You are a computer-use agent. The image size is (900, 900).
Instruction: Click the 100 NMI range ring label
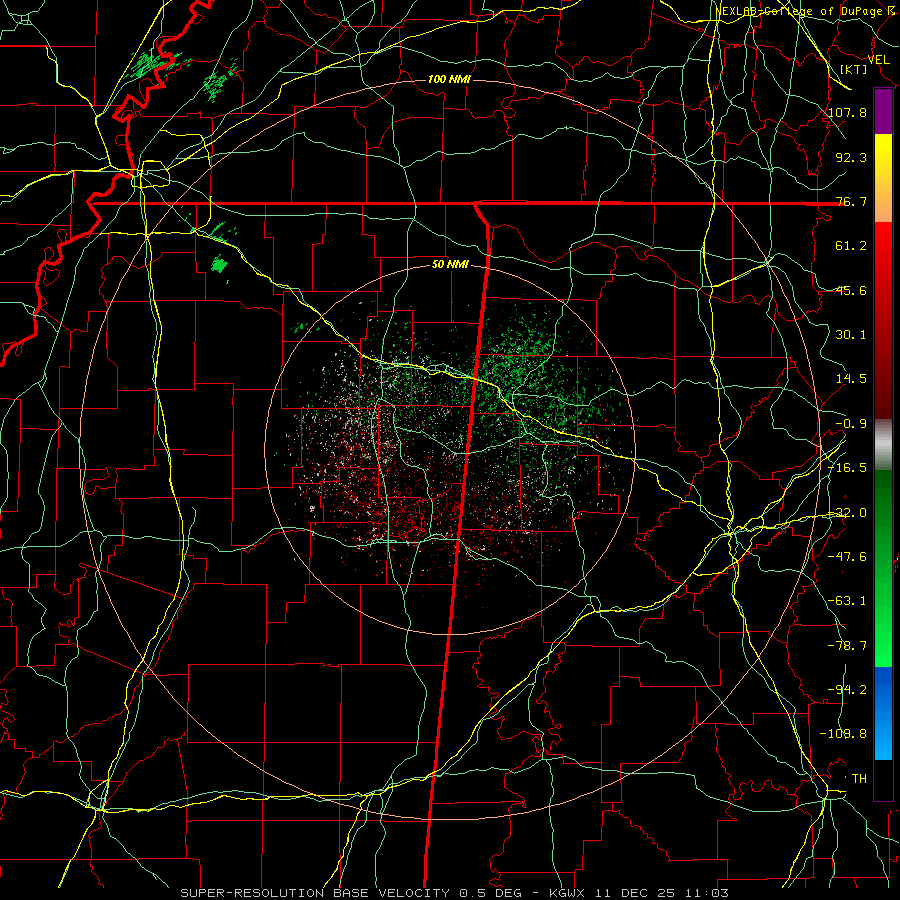[449, 79]
